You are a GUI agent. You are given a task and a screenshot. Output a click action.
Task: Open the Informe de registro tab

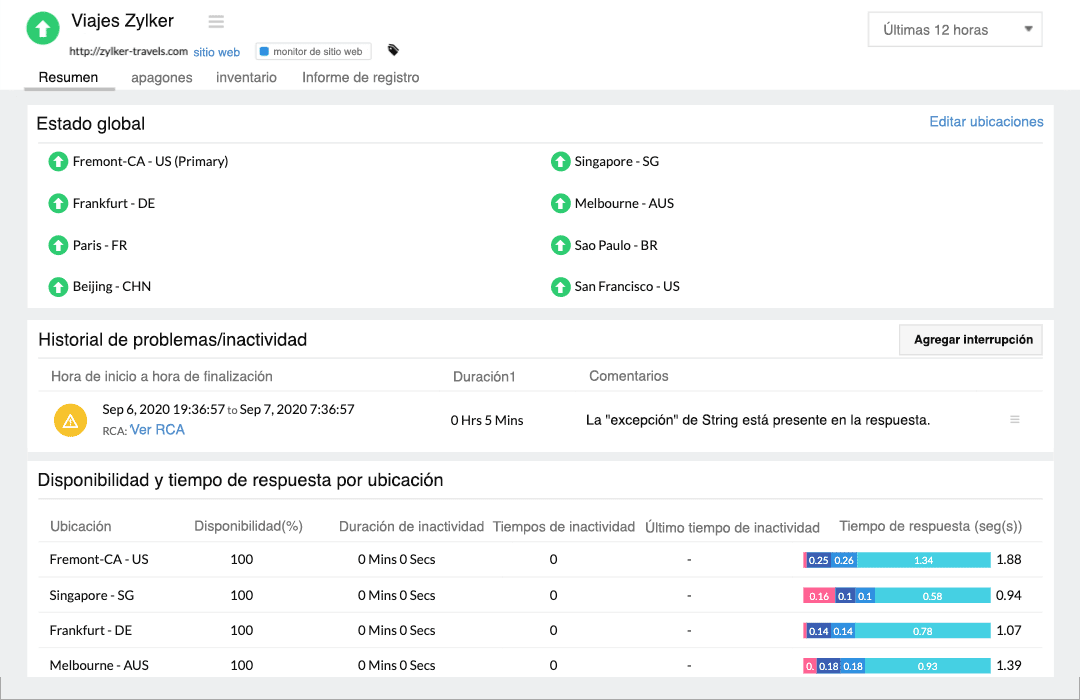360,77
